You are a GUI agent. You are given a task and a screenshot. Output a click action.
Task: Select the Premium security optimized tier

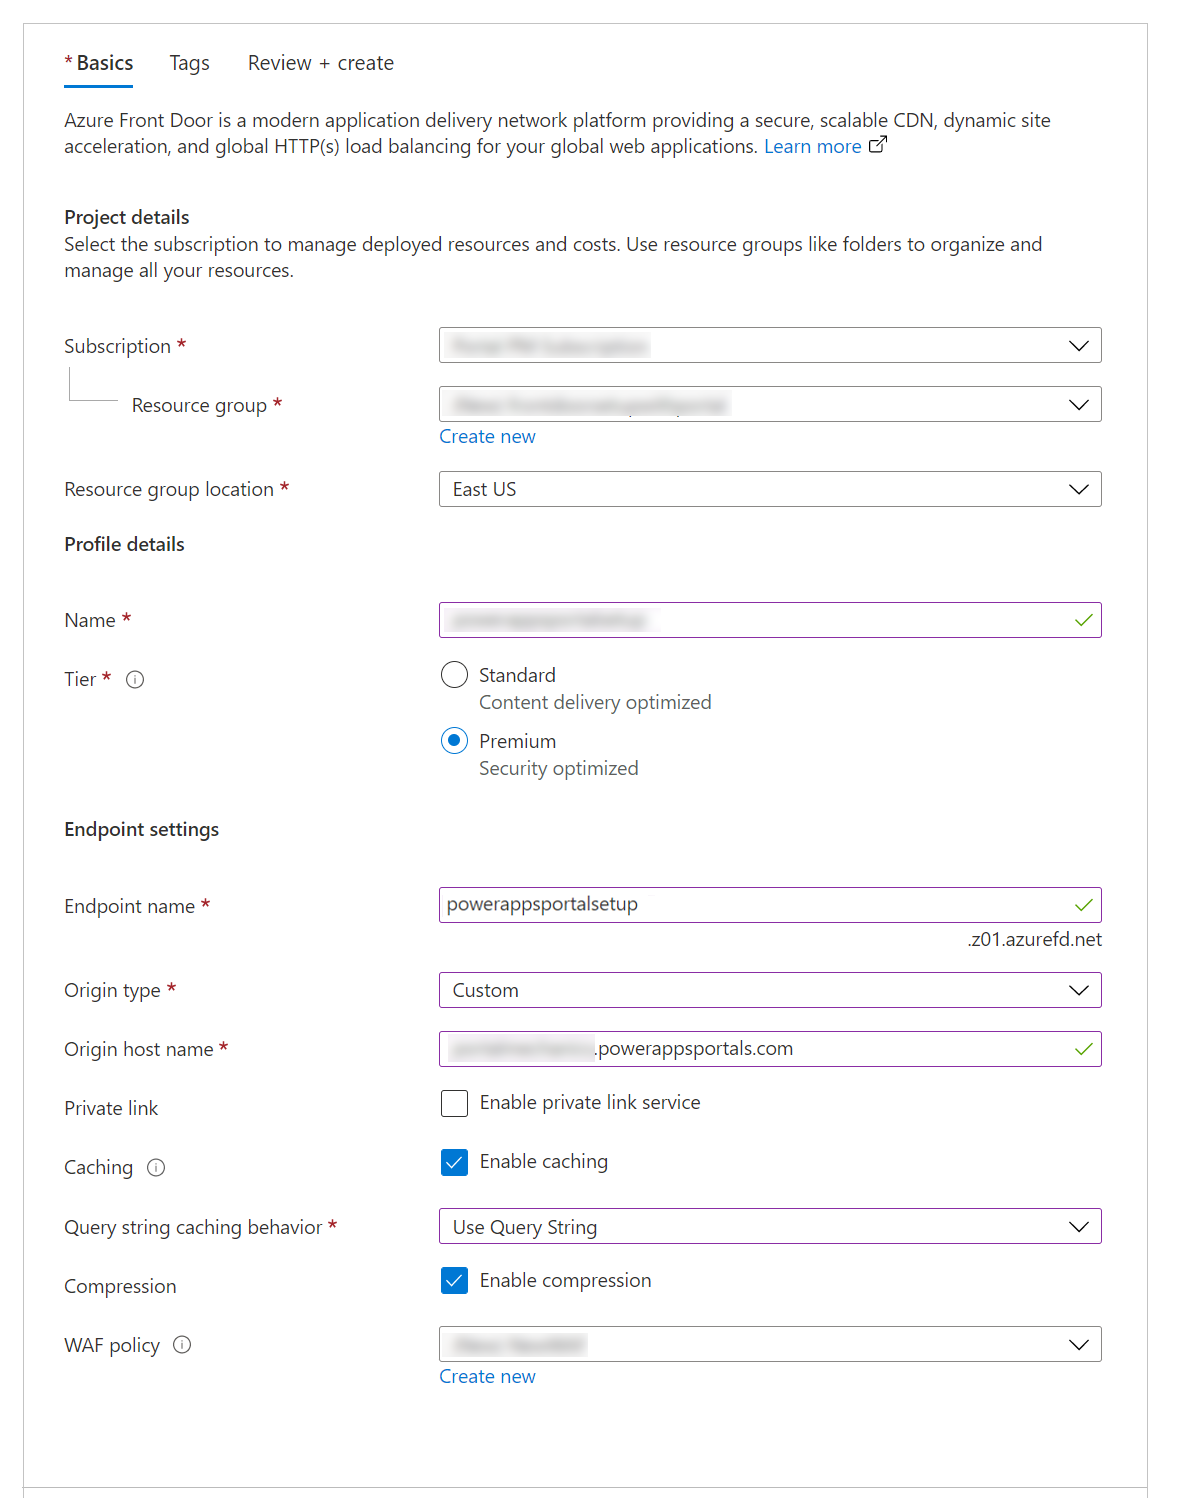coord(454,741)
